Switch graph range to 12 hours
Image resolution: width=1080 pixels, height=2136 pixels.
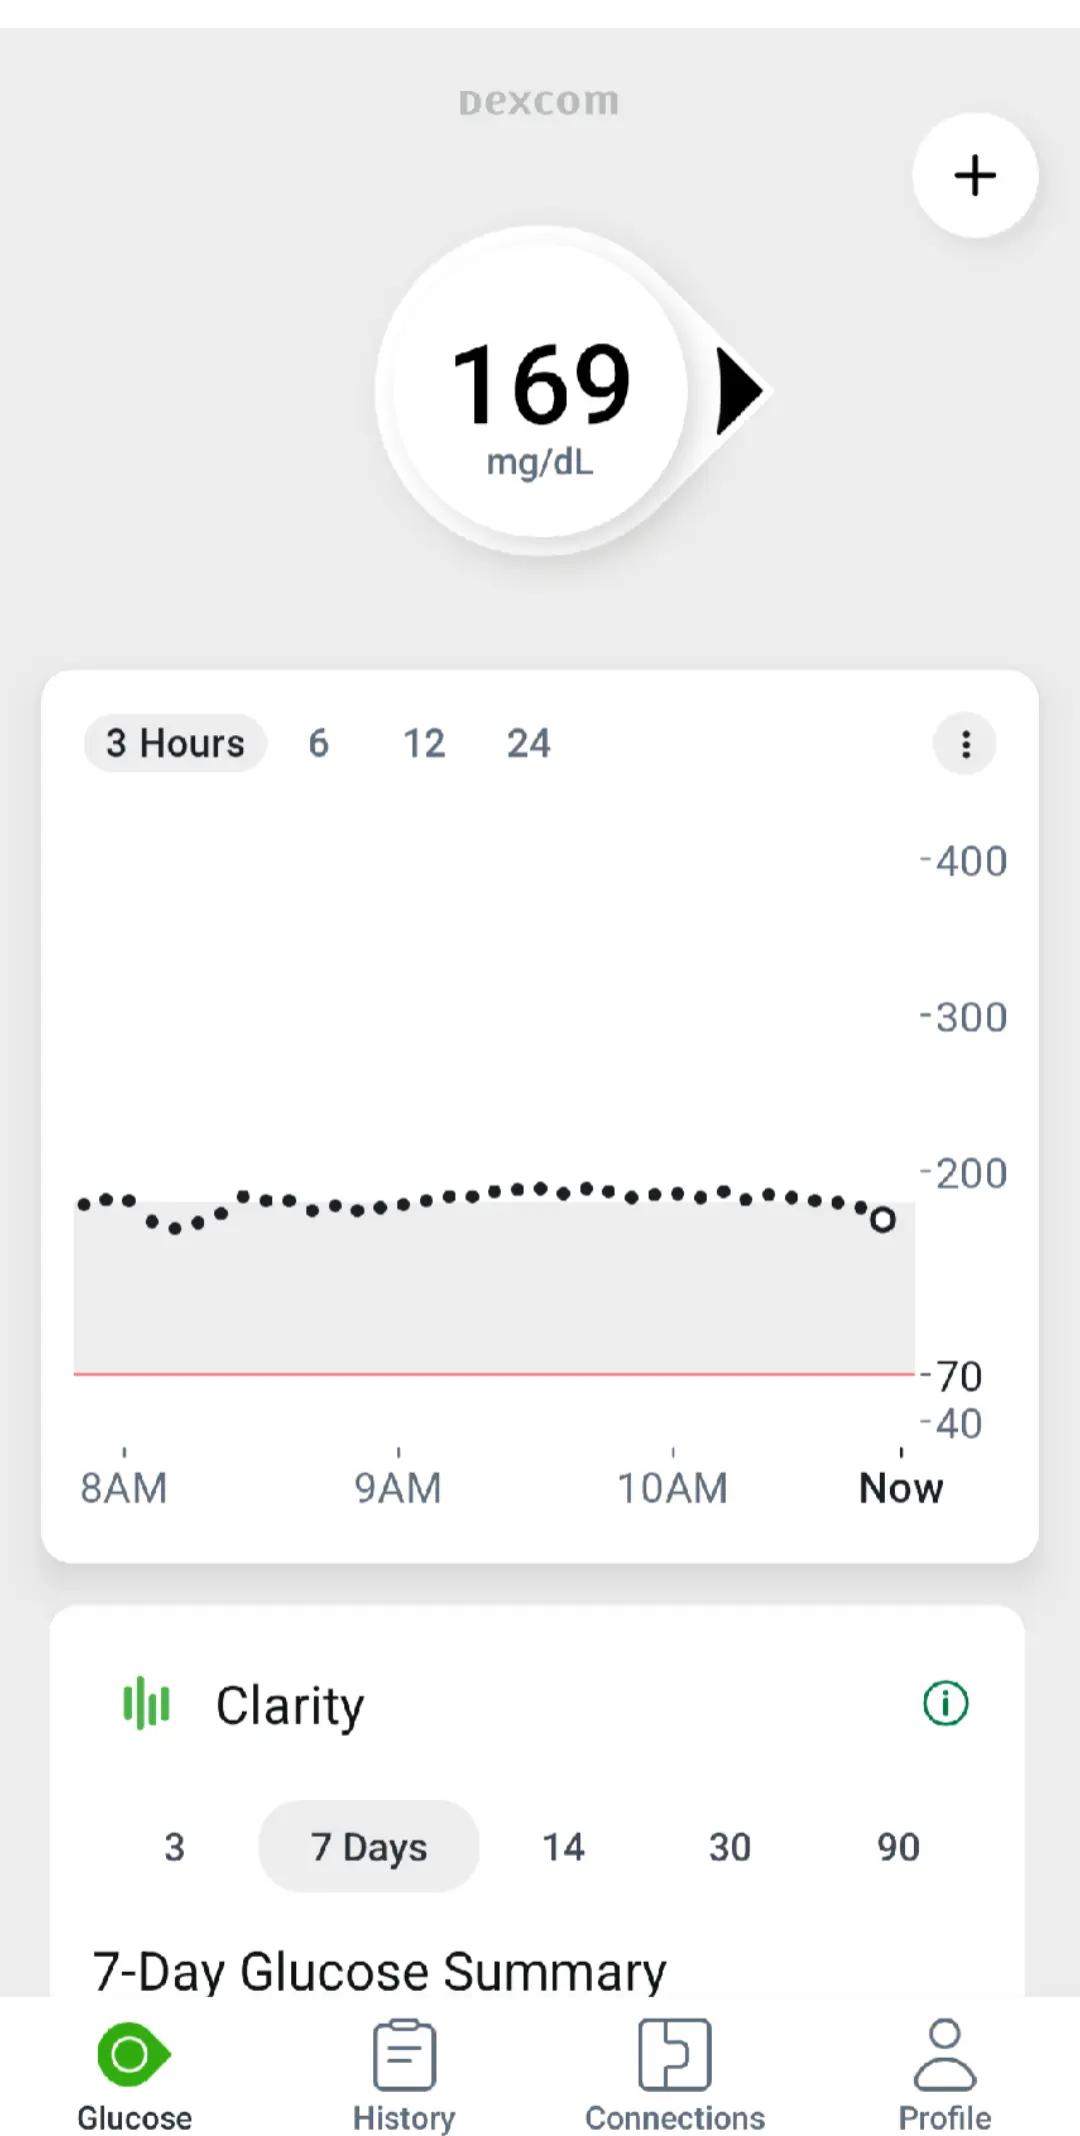(424, 743)
